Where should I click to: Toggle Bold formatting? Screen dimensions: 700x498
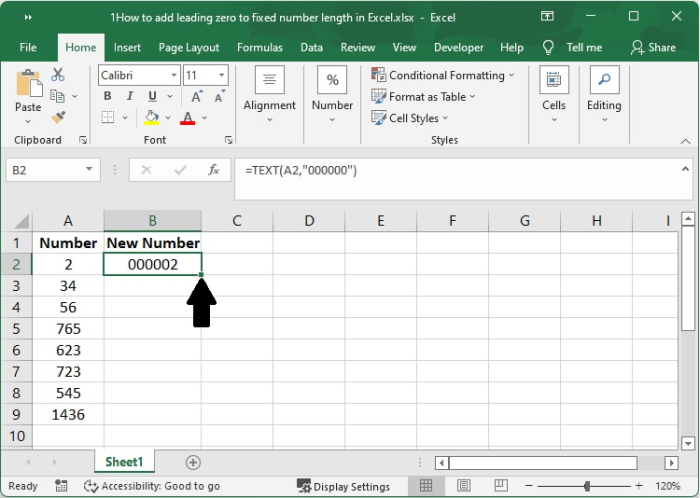pyautogui.click(x=108, y=96)
